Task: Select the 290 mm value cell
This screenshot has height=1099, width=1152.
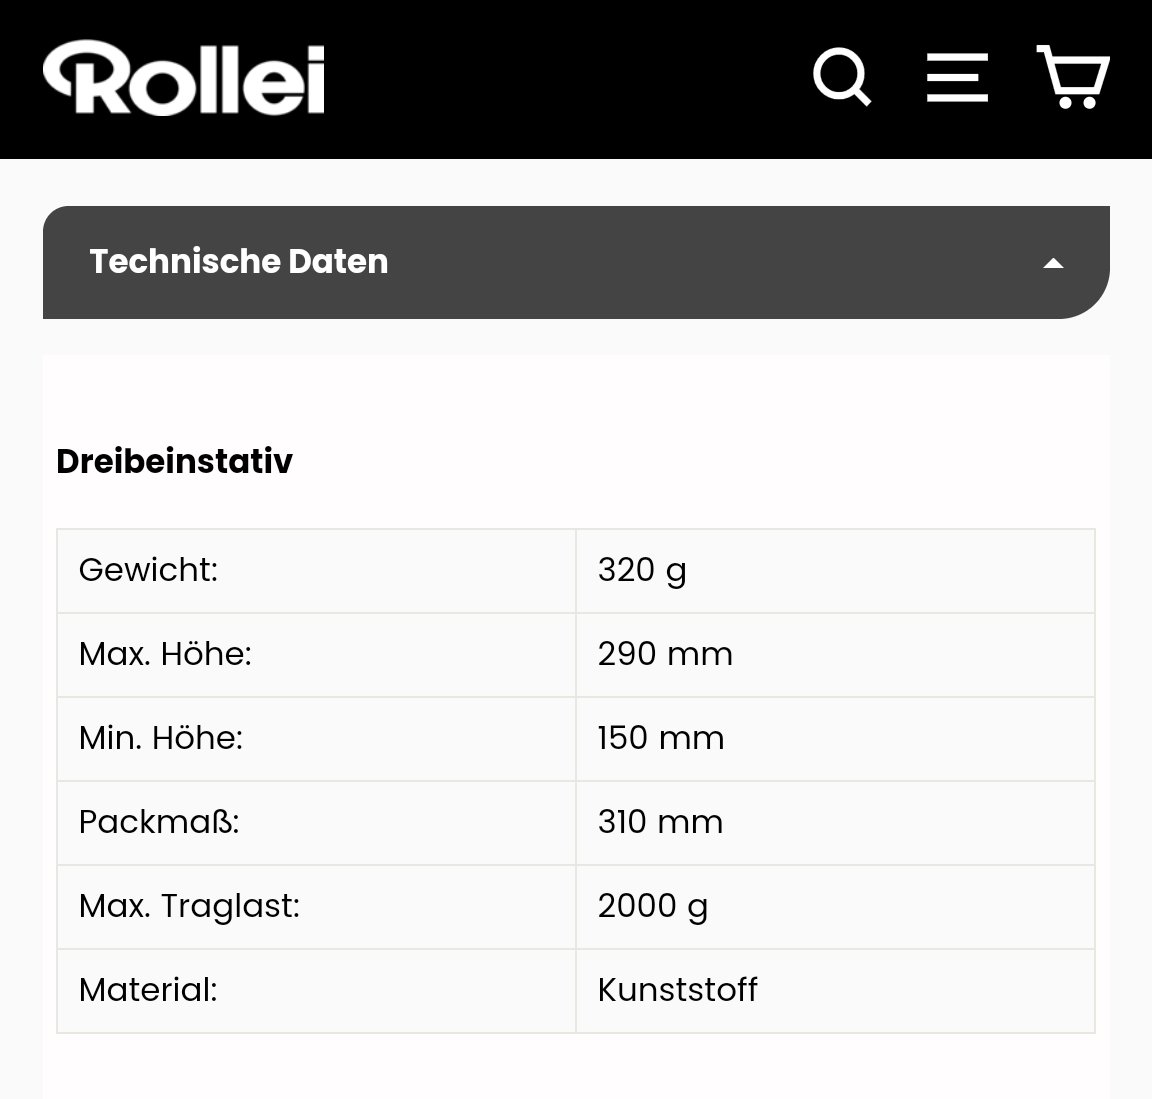Action: pos(835,655)
